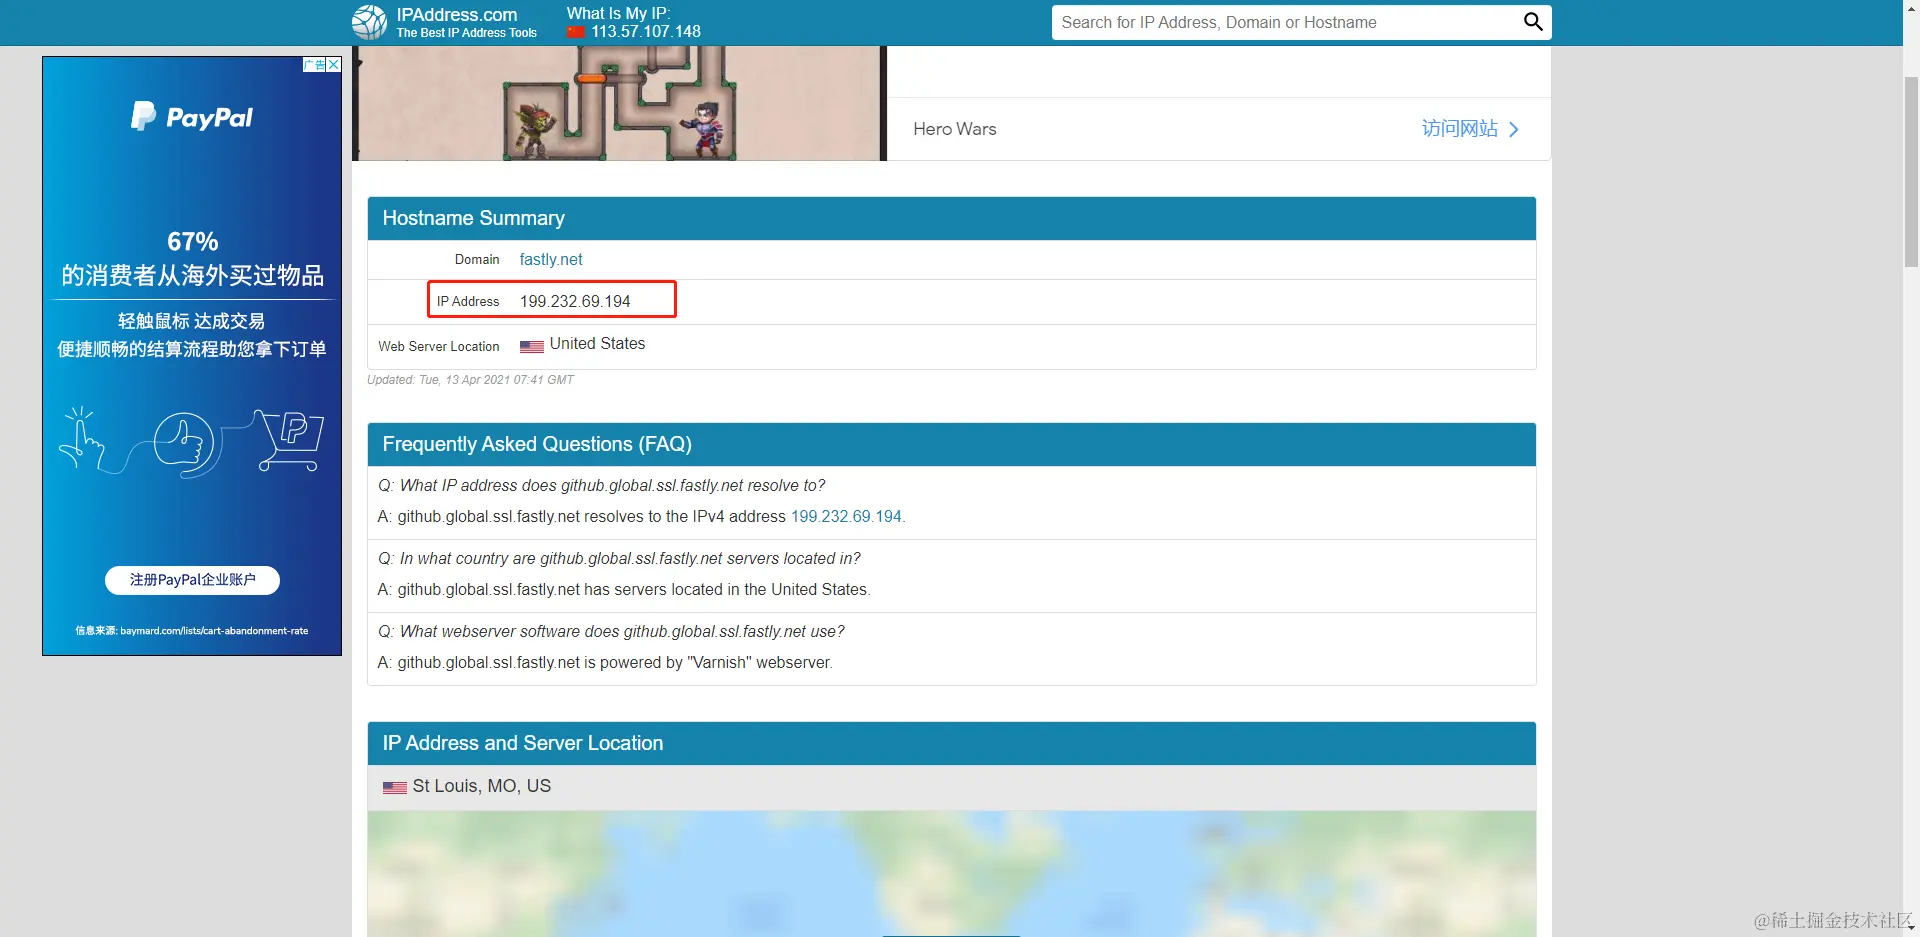Click the server location map

point(952,874)
